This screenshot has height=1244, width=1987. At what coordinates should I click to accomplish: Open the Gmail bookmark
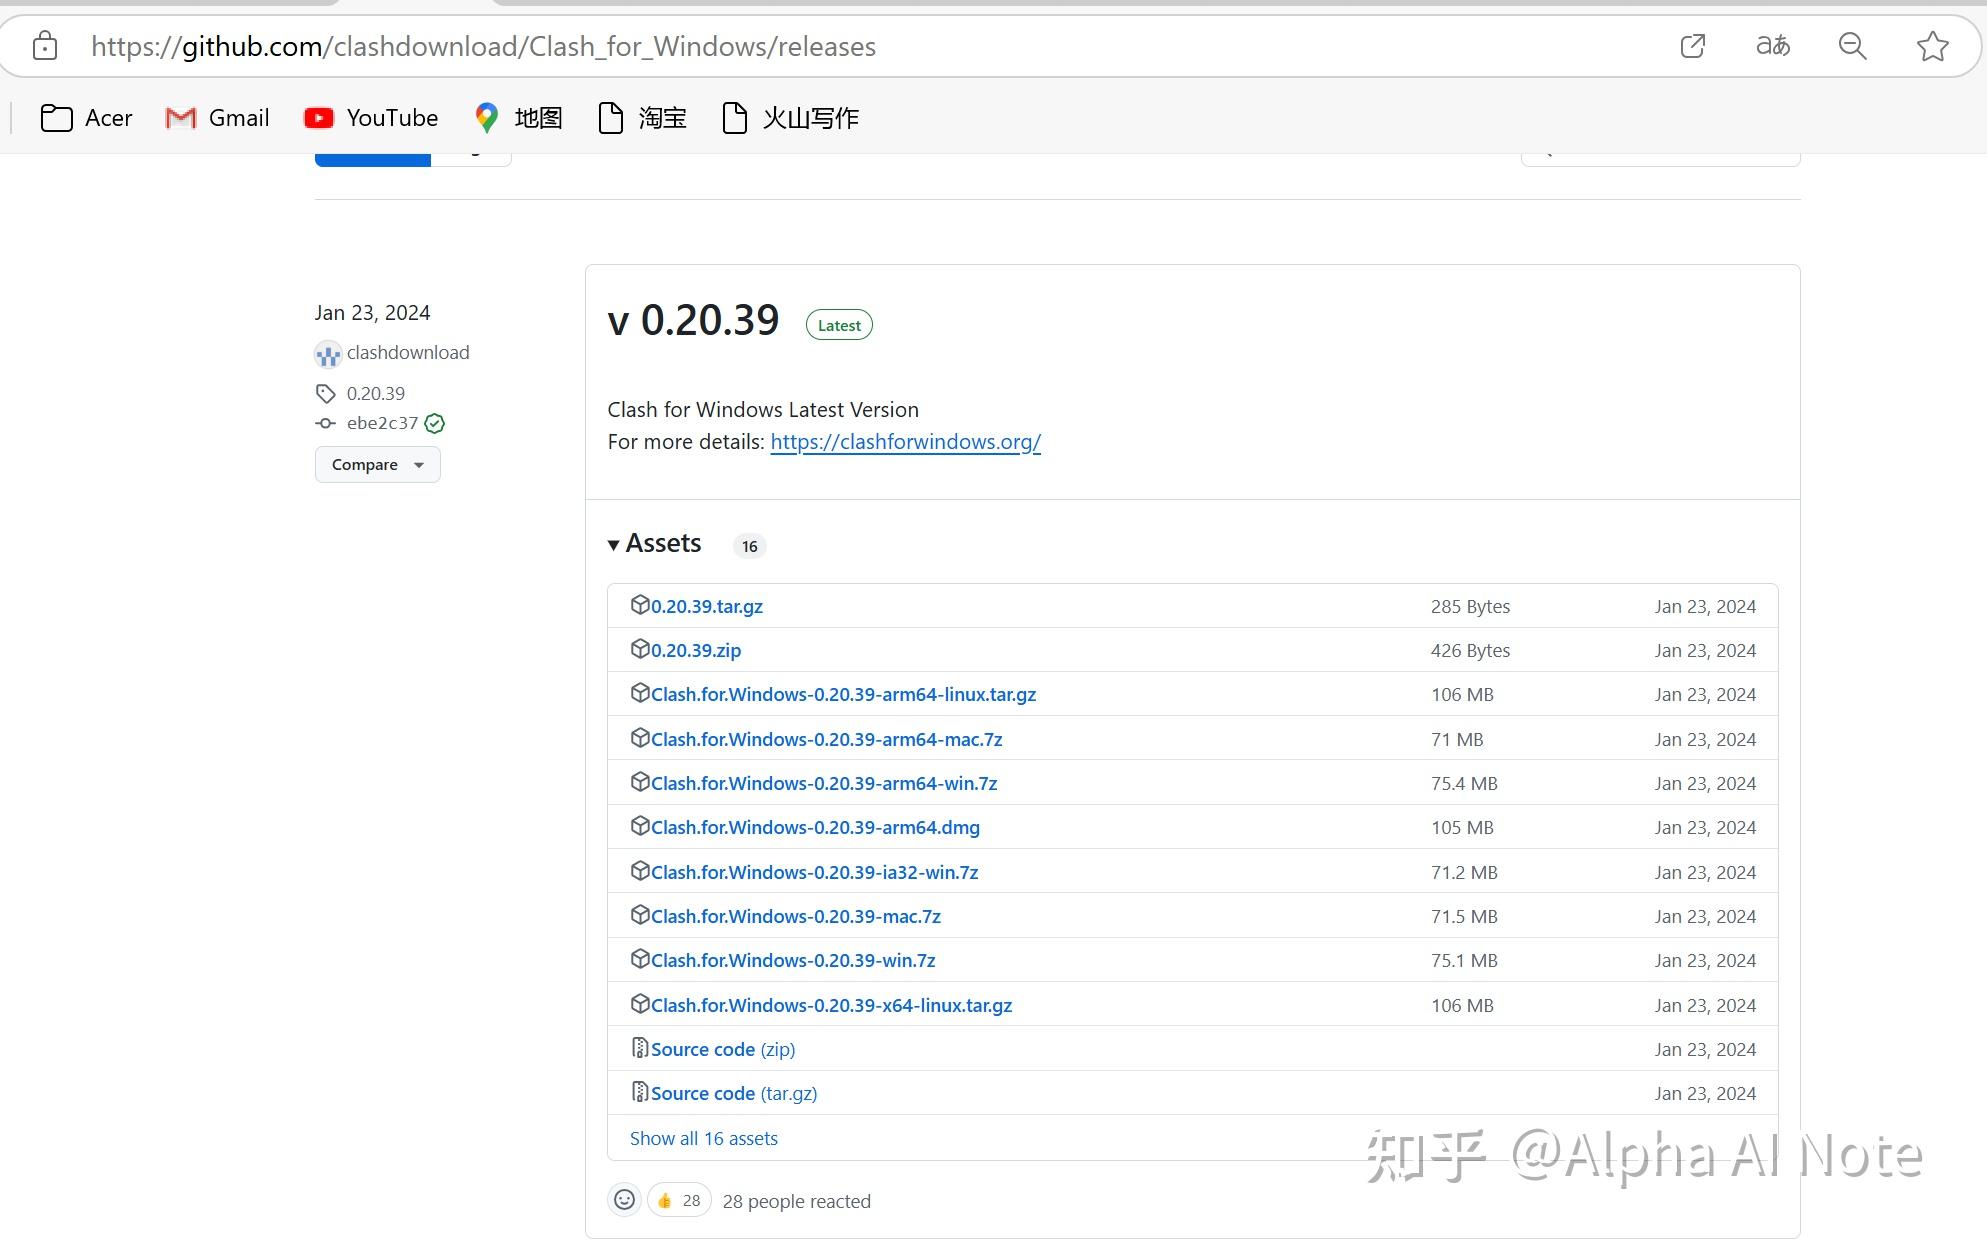(217, 118)
